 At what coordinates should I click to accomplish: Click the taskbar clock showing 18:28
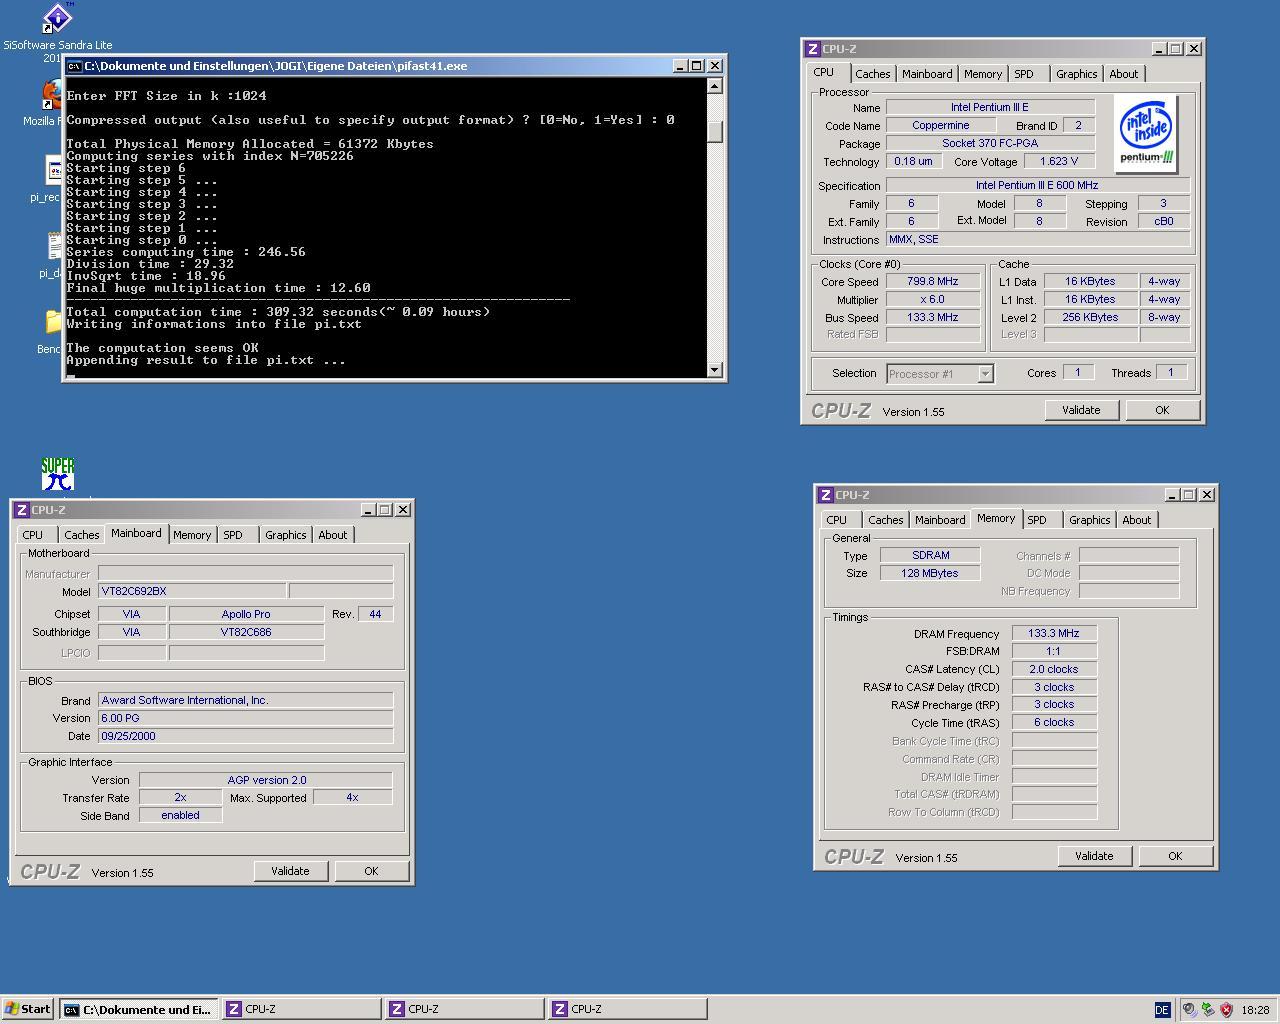pyautogui.click(x=1255, y=1010)
